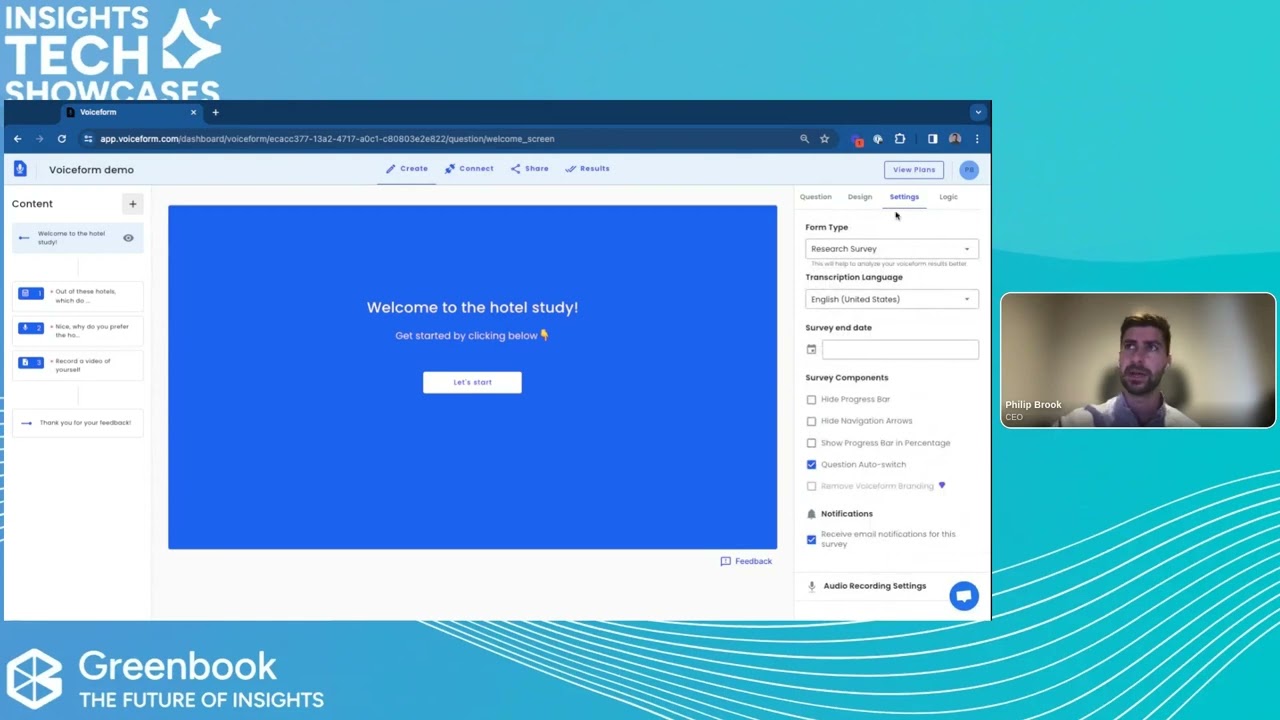This screenshot has height=720, width=1280.
Task: Check Hide Progress Bar
Action: (x=811, y=399)
